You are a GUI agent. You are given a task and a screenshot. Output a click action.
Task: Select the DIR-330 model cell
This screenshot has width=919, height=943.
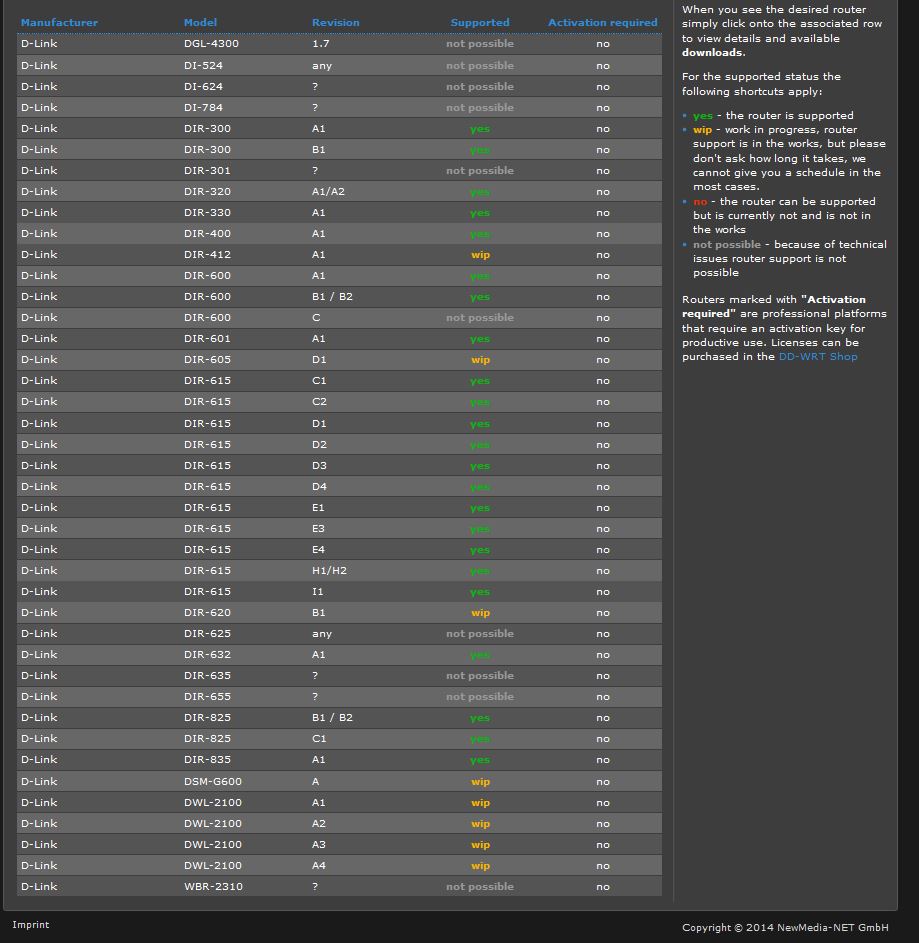[x=207, y=213]
